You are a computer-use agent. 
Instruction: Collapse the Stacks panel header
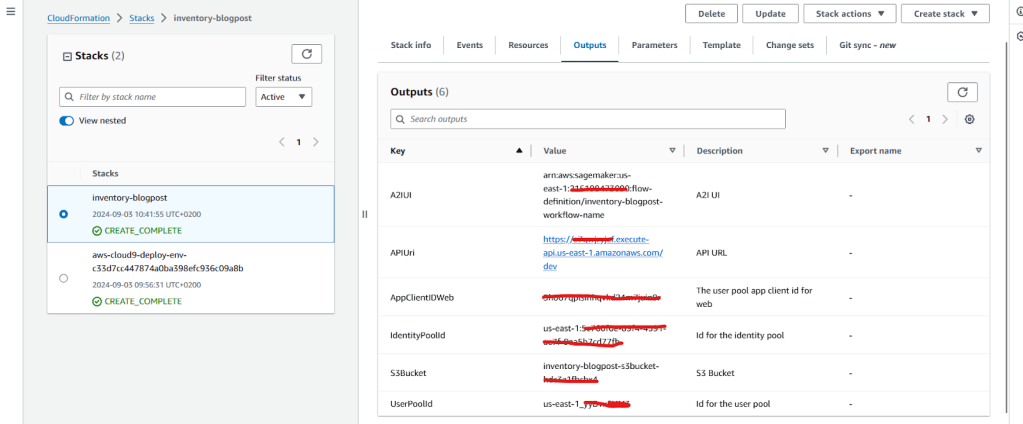[x=67, y=56]
